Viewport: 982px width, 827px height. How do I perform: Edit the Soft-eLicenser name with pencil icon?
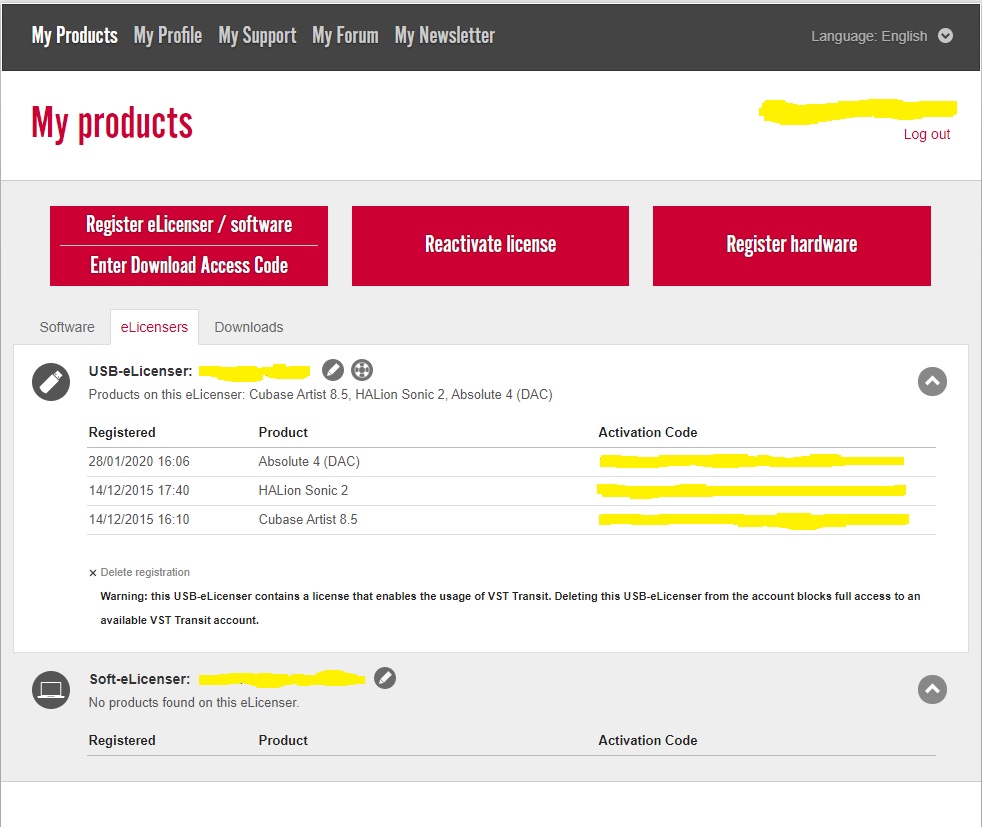pos(385,678)
